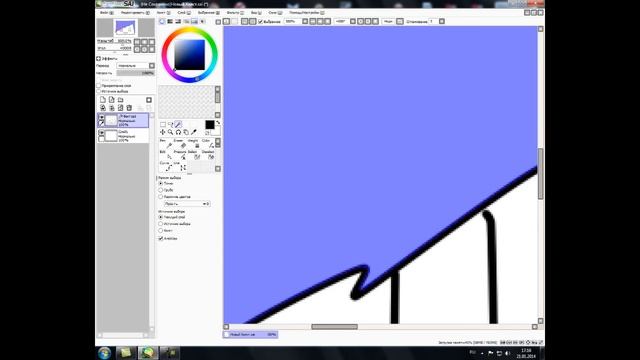Choose the Deselect linework tool
Viewport: 640px width, 360px height.
point(208,155)
